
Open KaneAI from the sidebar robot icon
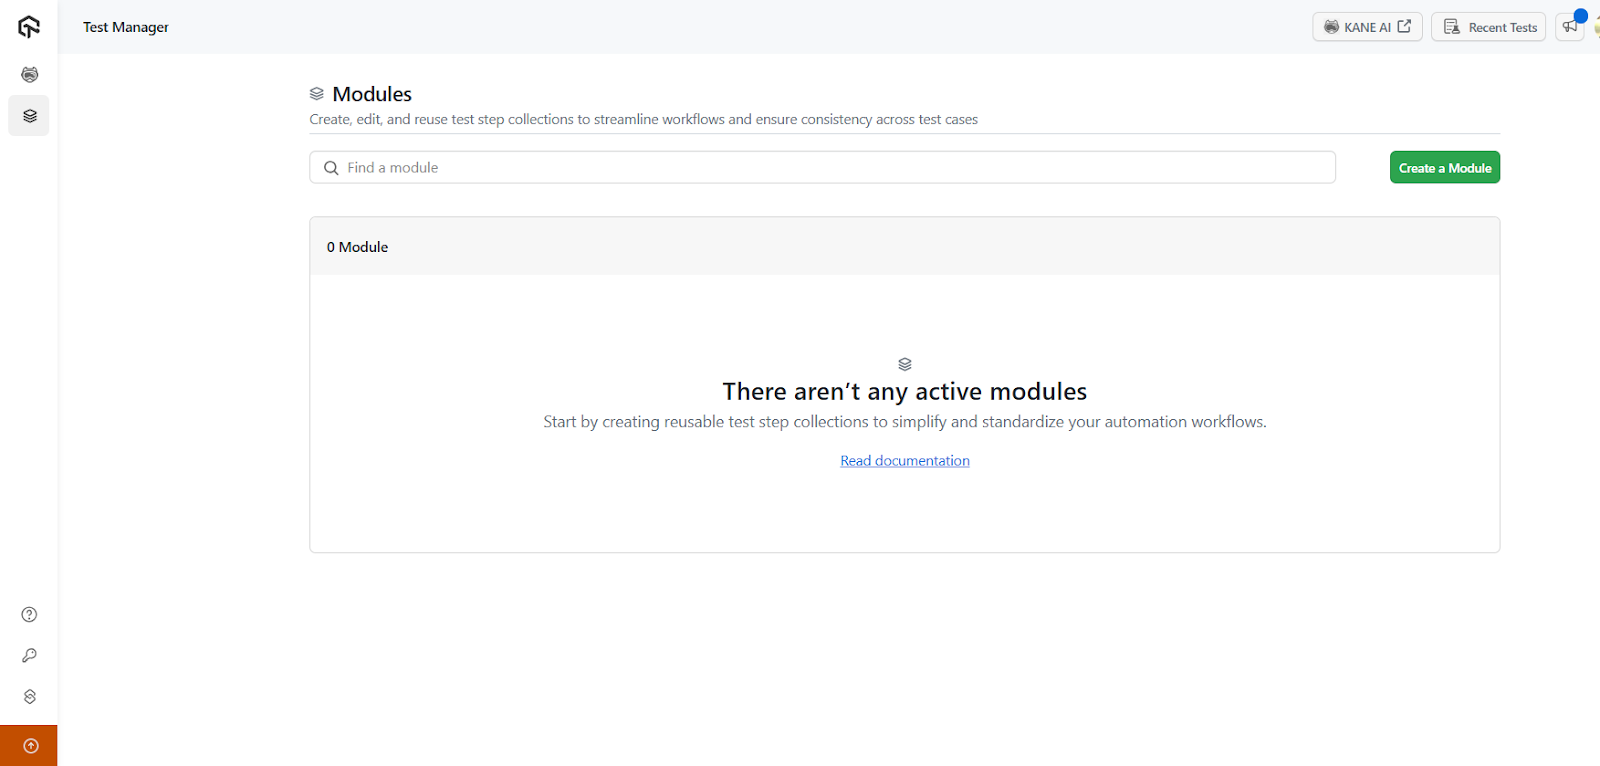pos(30,75)
